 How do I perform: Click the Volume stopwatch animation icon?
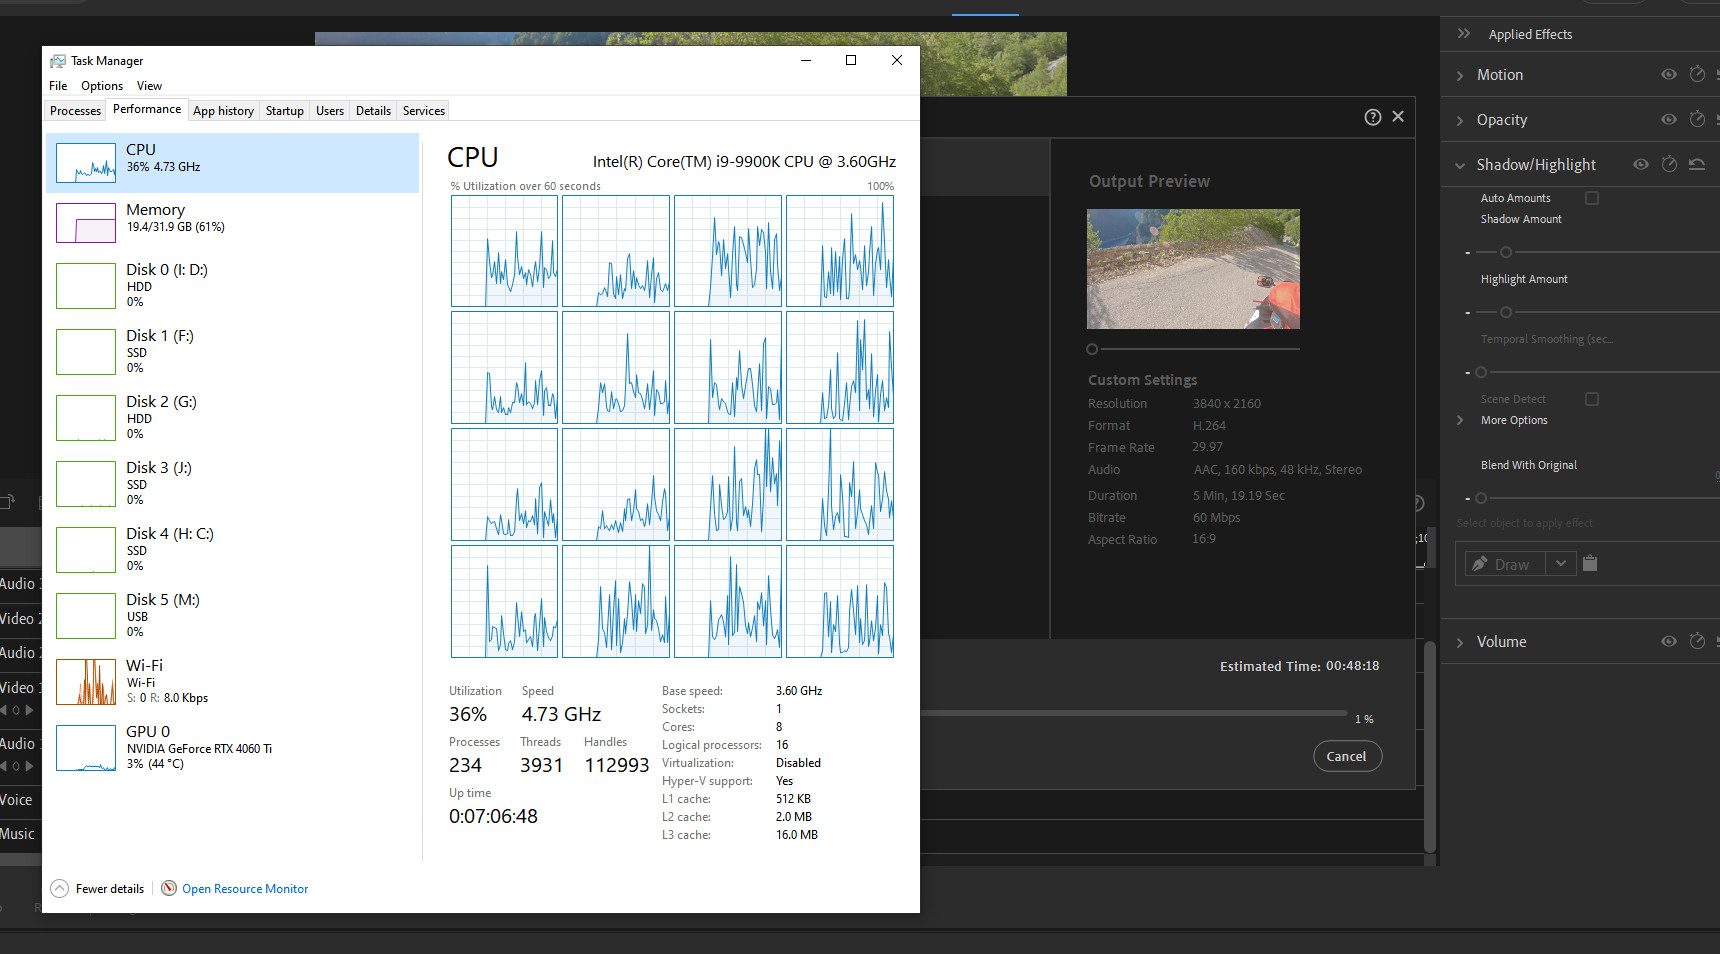1696,641
